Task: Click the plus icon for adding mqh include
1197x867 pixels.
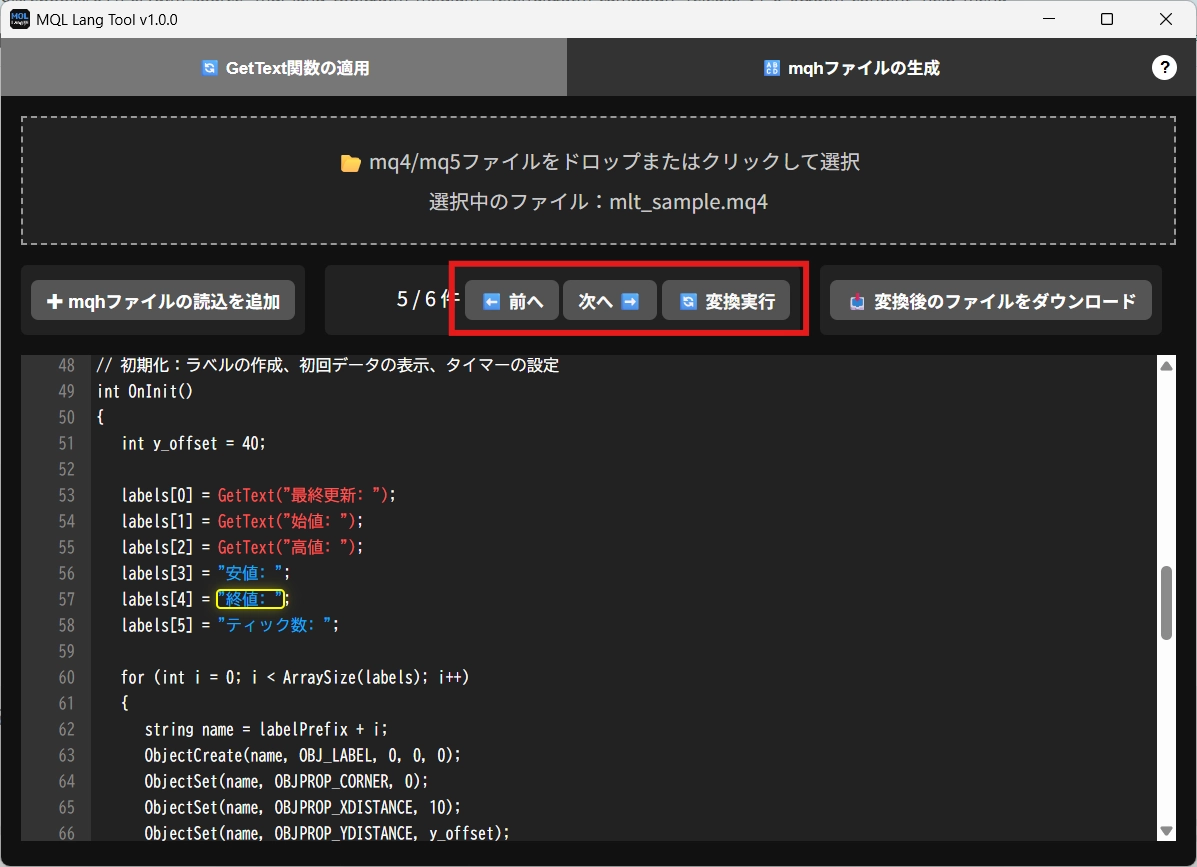Action: [x=54, y=301]
